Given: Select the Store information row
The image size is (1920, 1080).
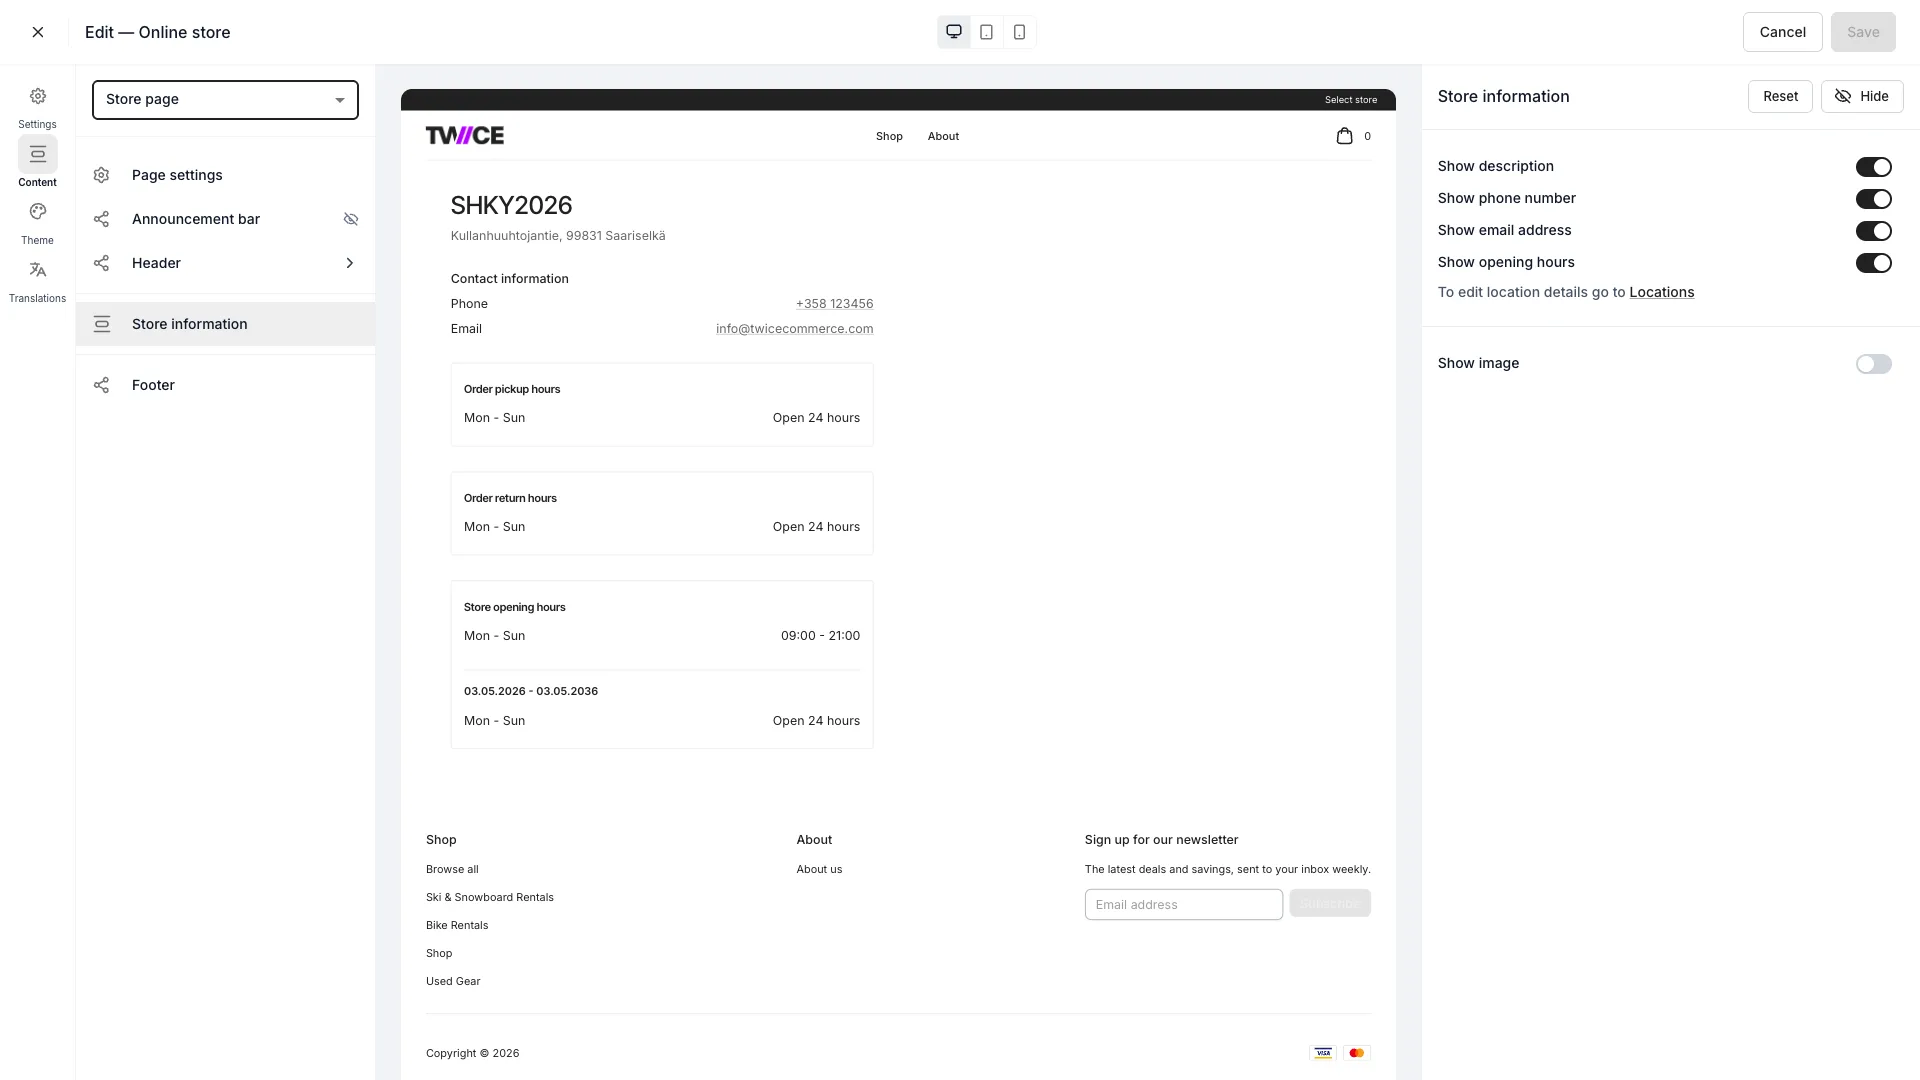Looking at the screenshot, I should click(225, 324).
